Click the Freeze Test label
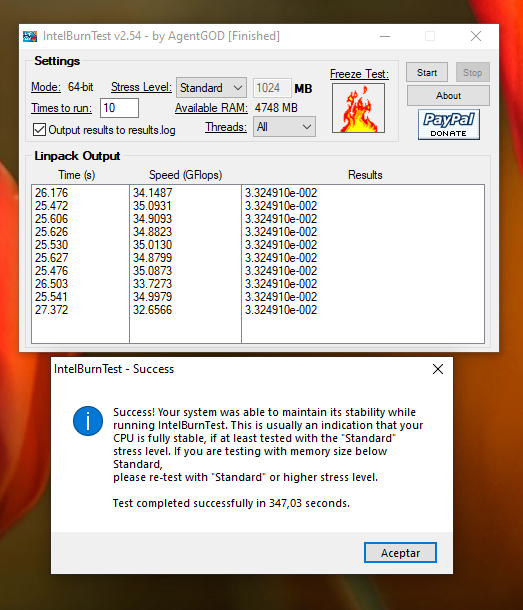523x610 pixels. [x=359, y=74]
